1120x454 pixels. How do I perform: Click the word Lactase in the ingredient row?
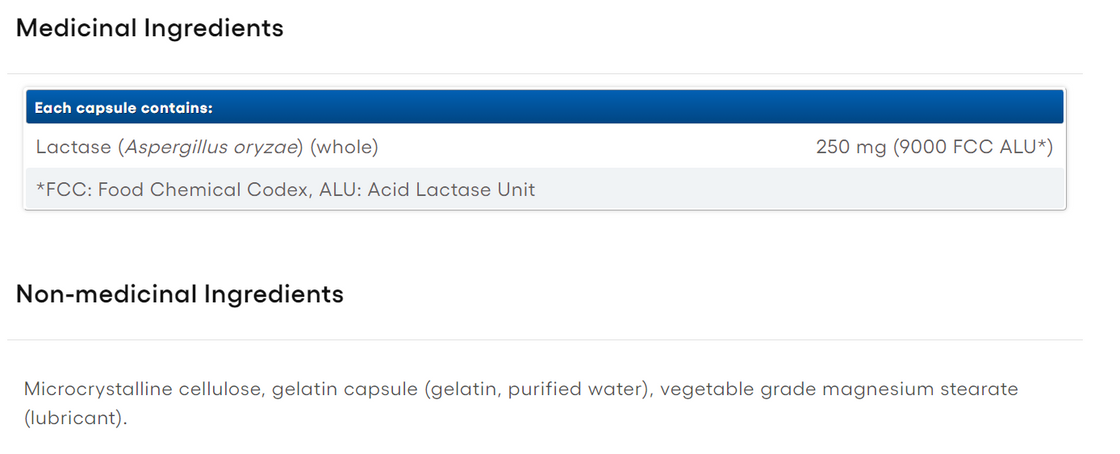click(73, 148)
